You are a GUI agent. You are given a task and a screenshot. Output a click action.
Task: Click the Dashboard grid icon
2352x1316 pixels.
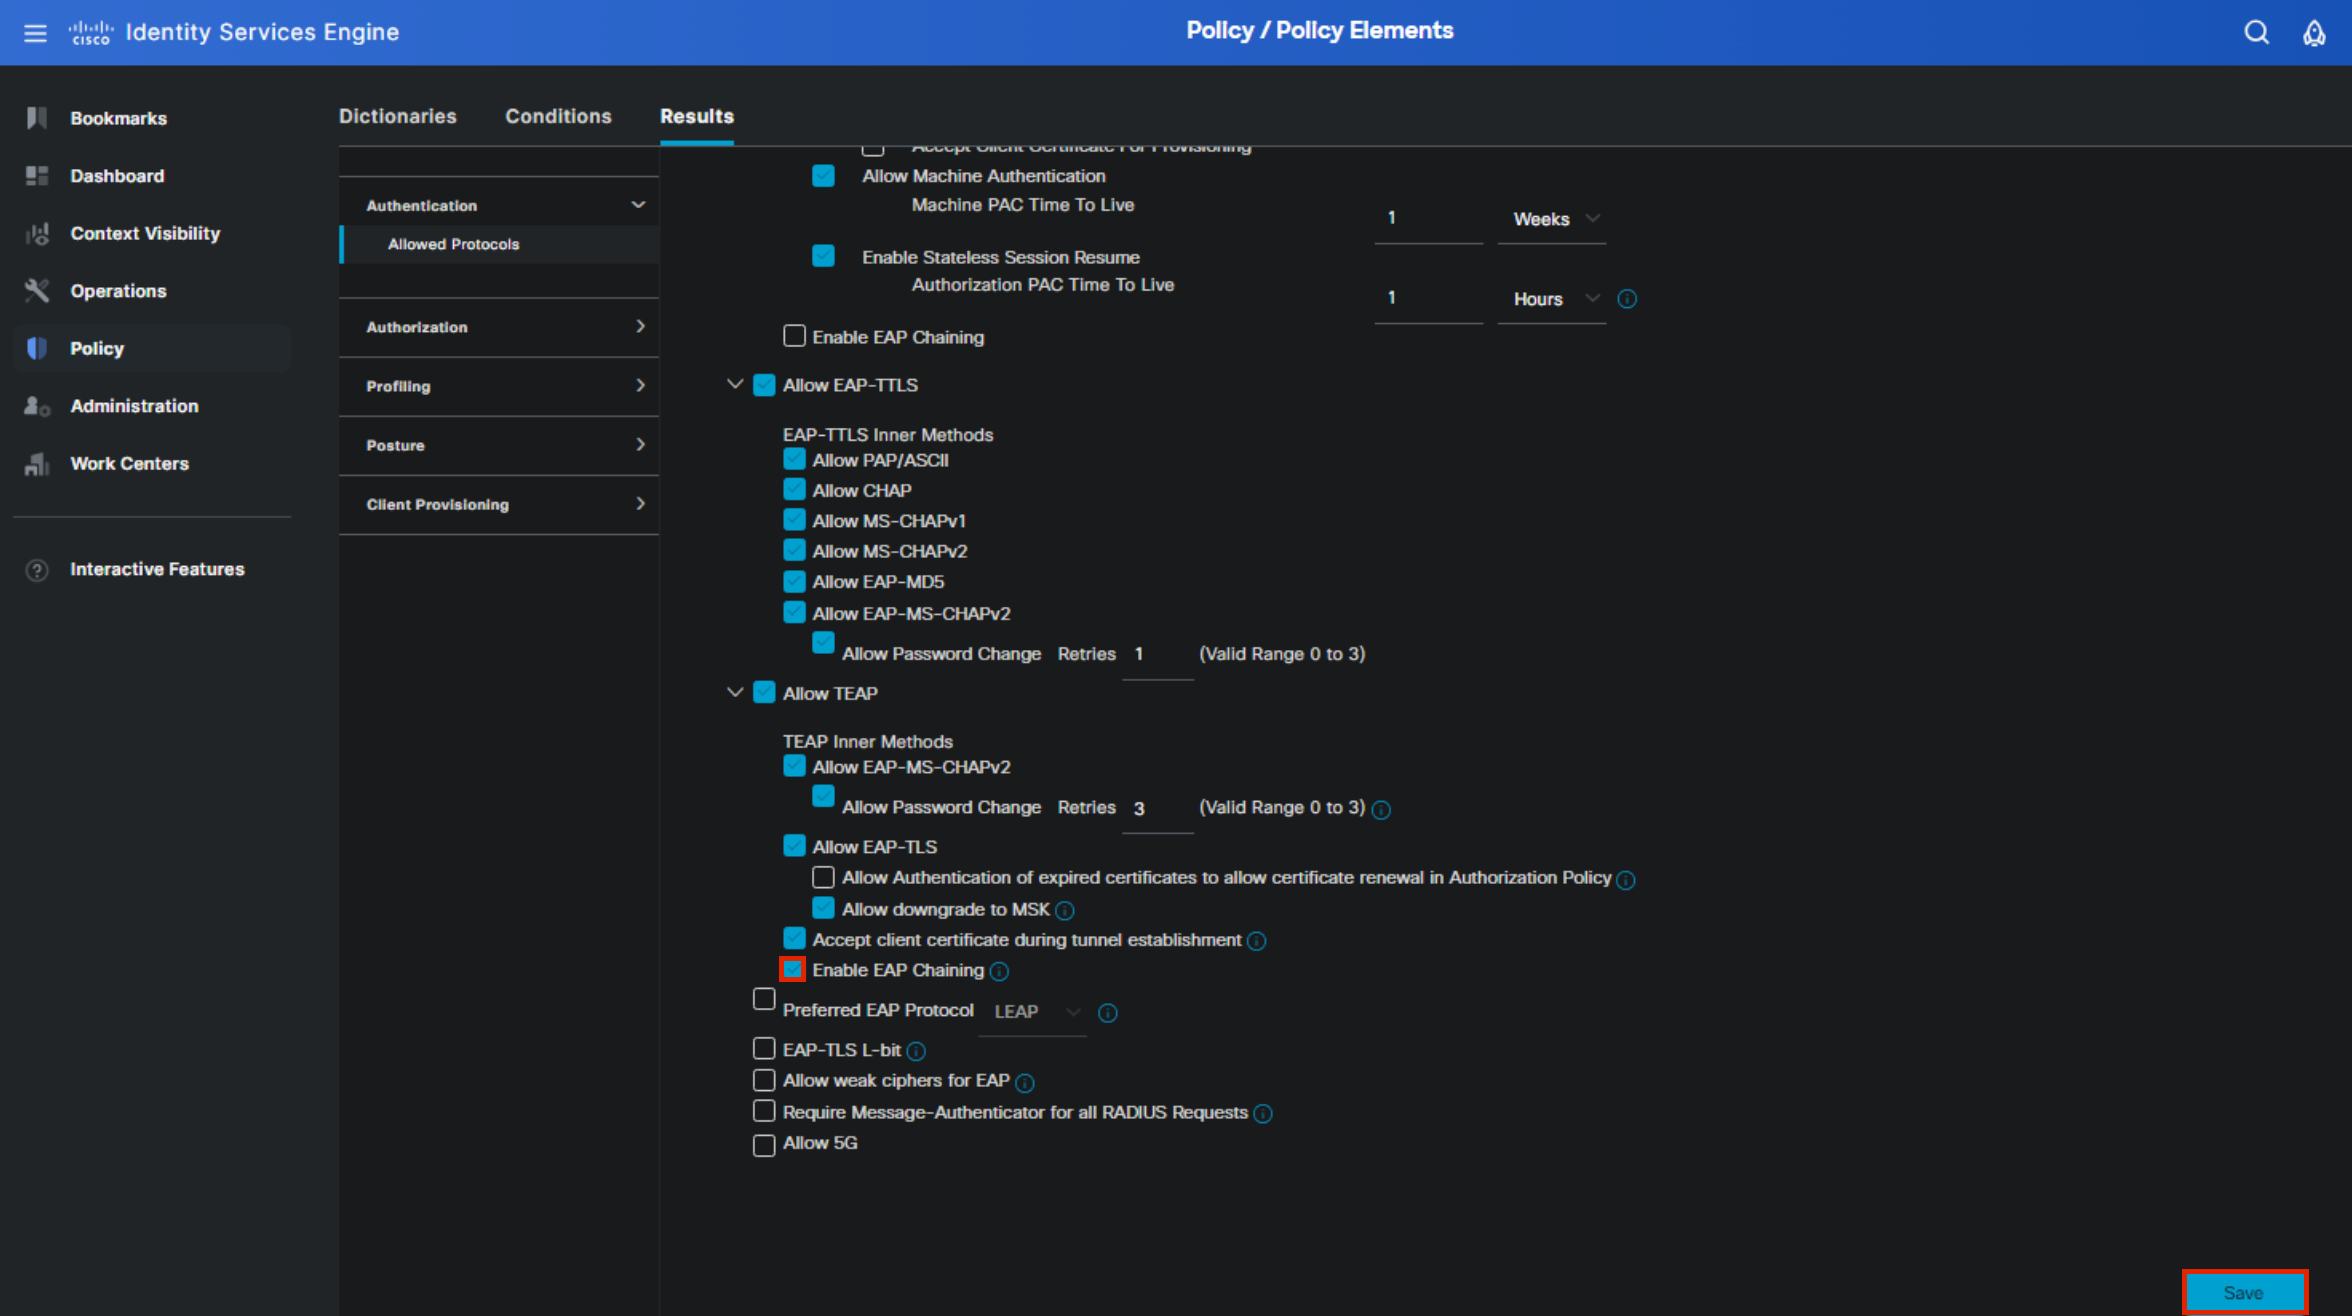point(37,176)
